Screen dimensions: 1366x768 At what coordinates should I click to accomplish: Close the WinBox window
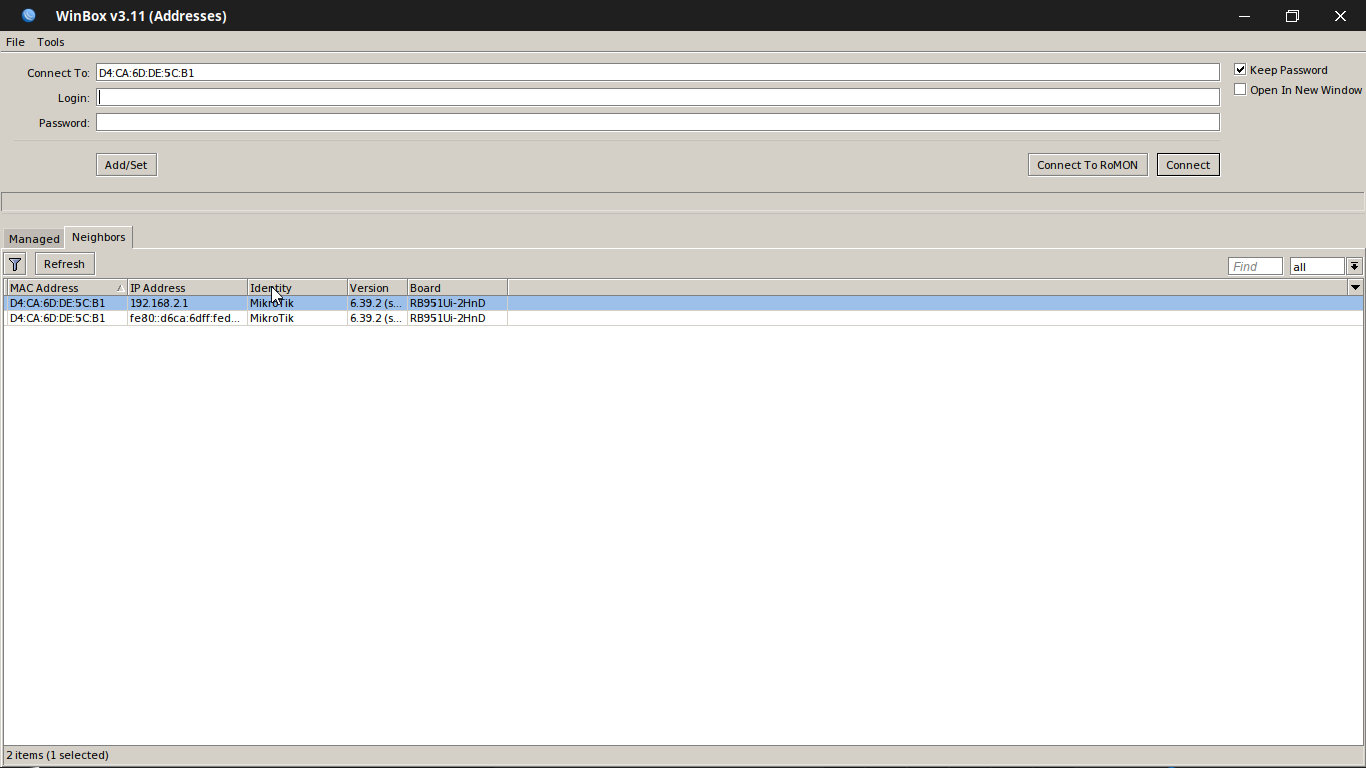1340,16
